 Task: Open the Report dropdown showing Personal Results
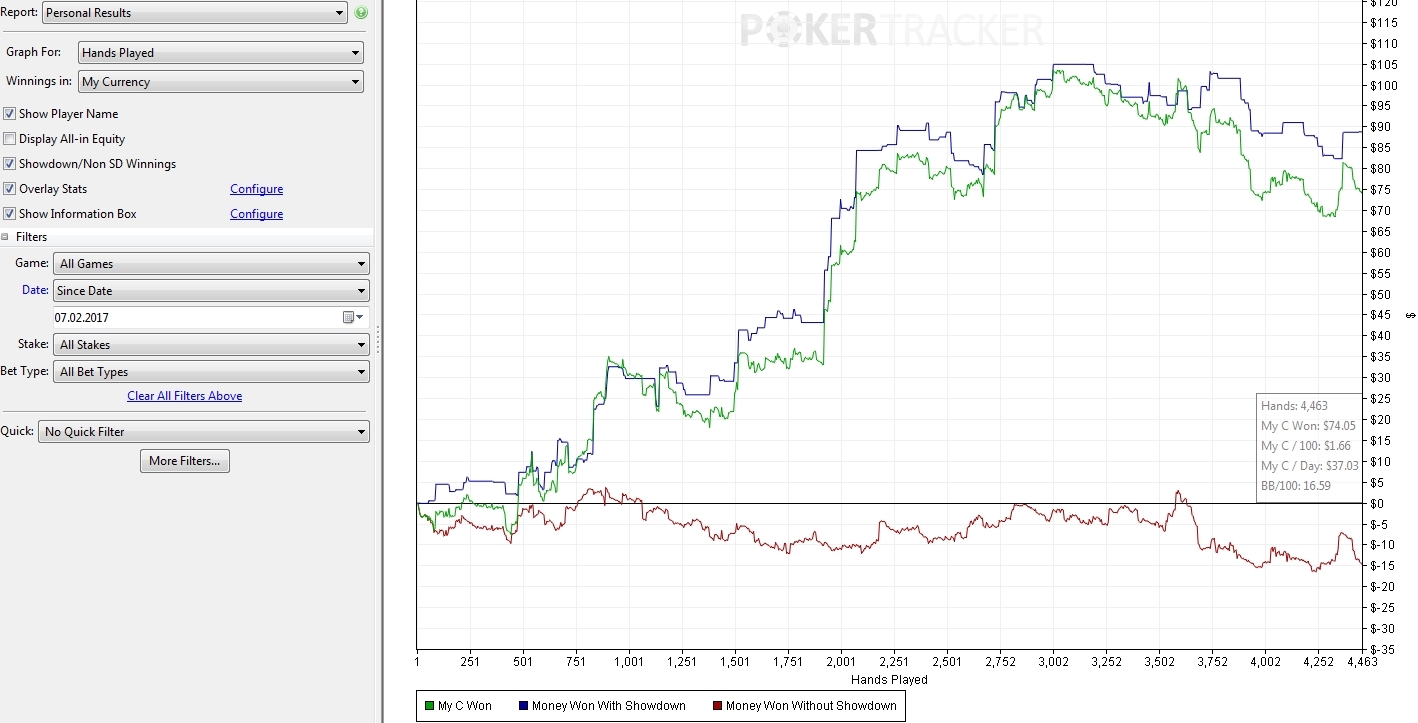click(x=195, y=13)
